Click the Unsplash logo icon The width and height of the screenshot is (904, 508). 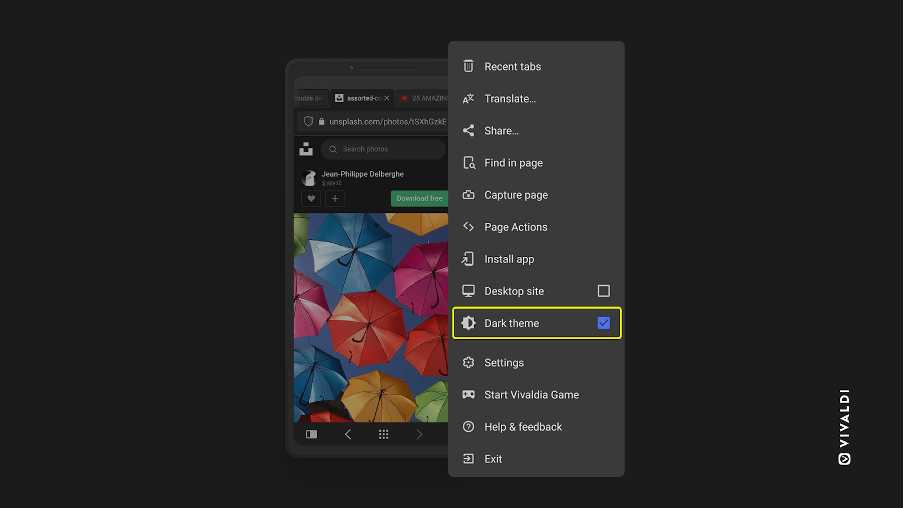[x=306, y=149]
